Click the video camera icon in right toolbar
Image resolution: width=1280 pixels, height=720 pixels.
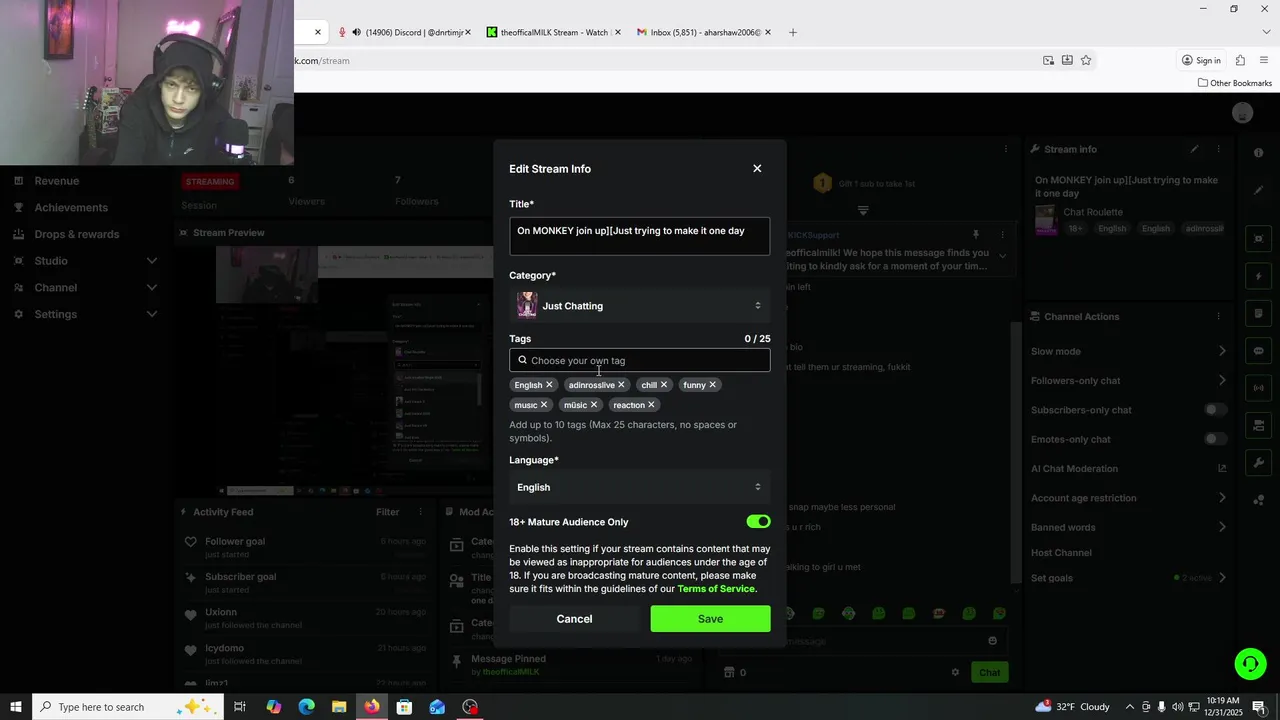click(x=1259, y=239)
